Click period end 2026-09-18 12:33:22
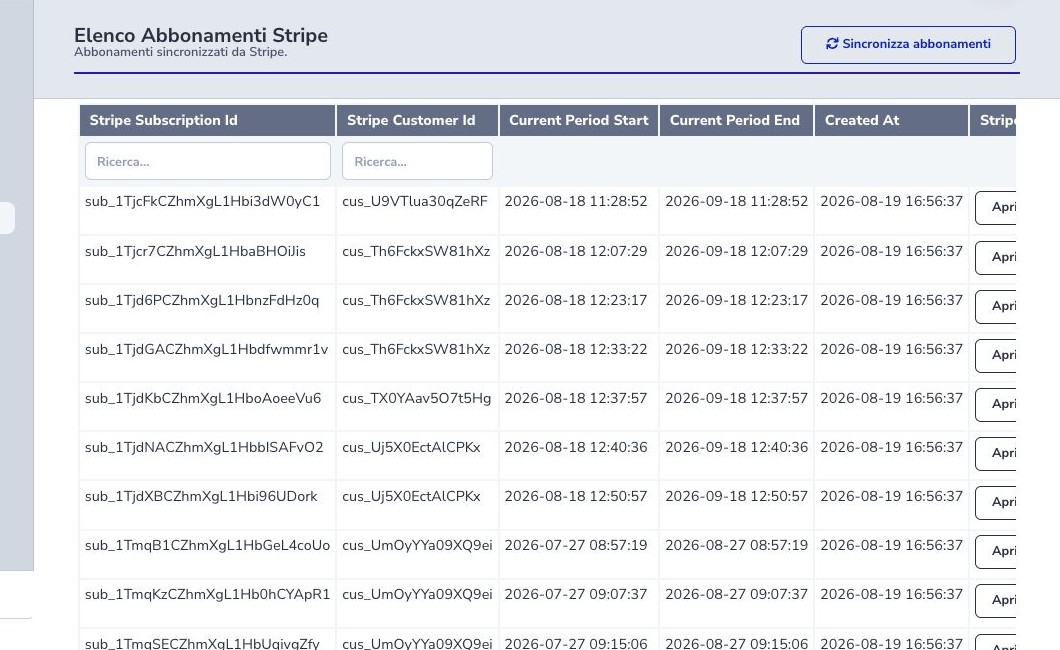 pyautogui.click(x=736, y=349)
